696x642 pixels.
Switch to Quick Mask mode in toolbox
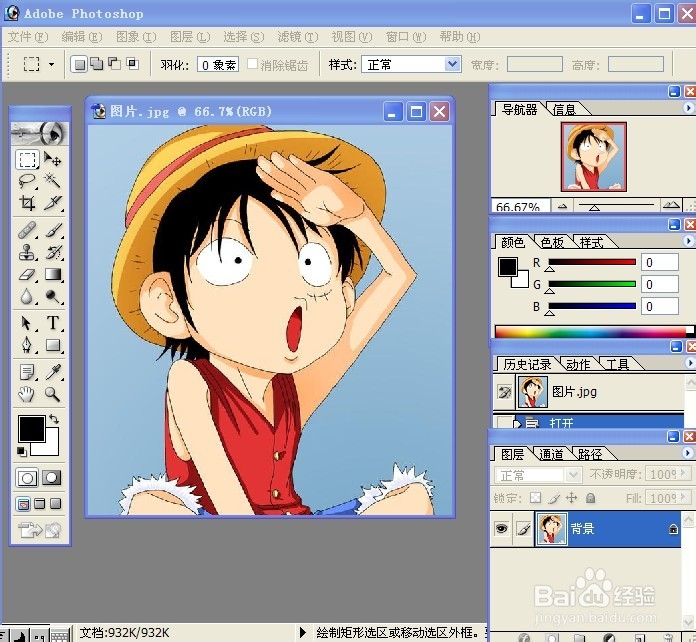pyautogui.click(x=51, y=478)
